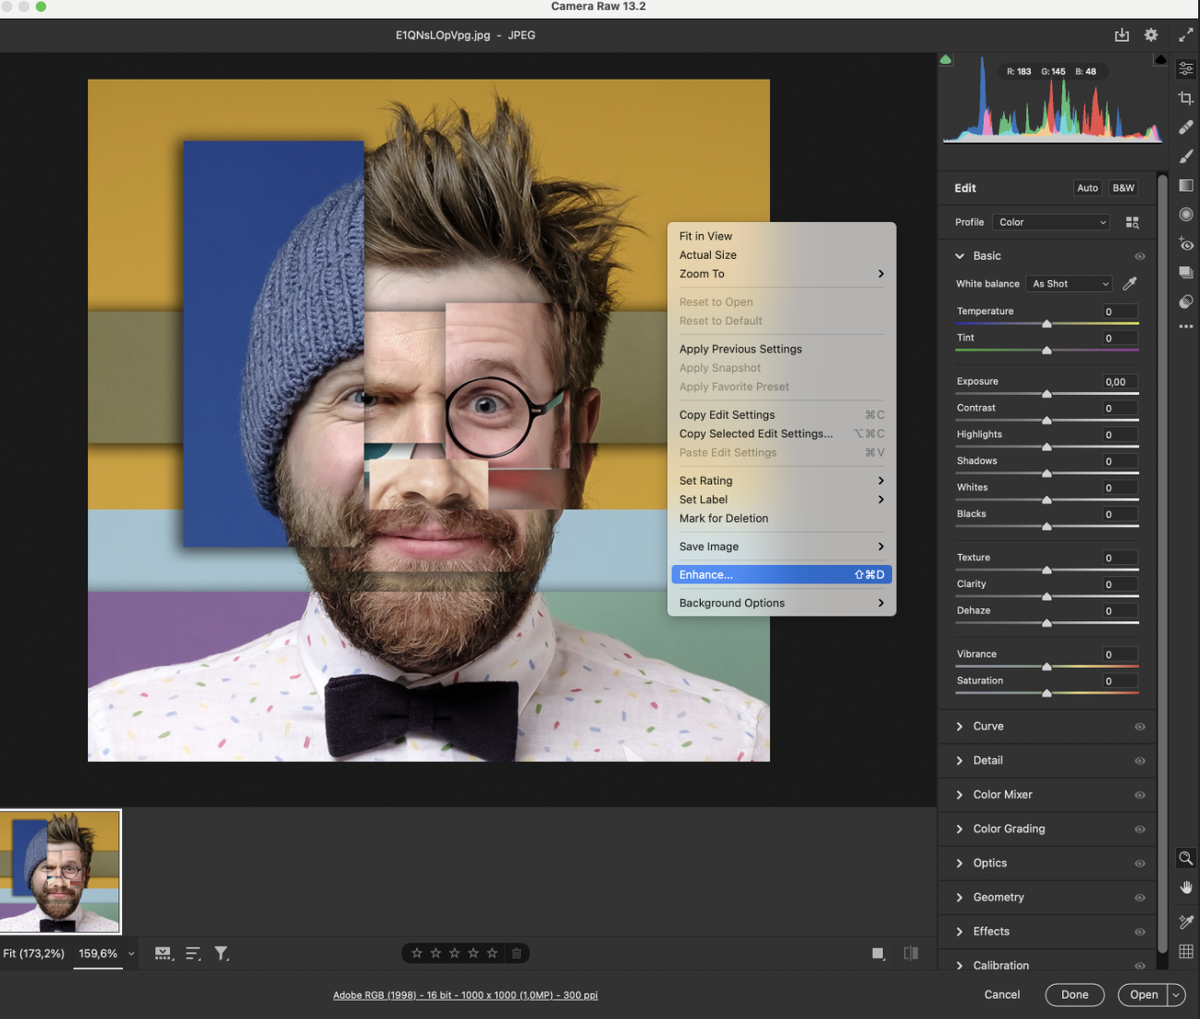Screen dimensions: 1200x1019
Task: Select the Crop tool in the right toolbar
Action: 1186,98
